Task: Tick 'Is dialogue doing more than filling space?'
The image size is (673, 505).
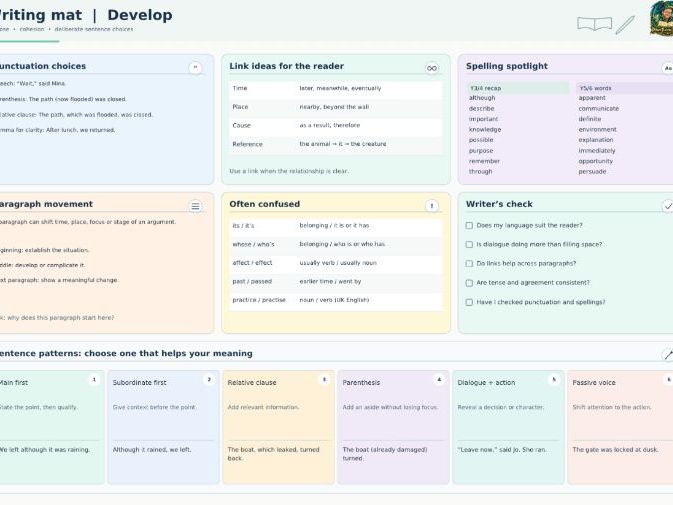Action: [469, 245]
